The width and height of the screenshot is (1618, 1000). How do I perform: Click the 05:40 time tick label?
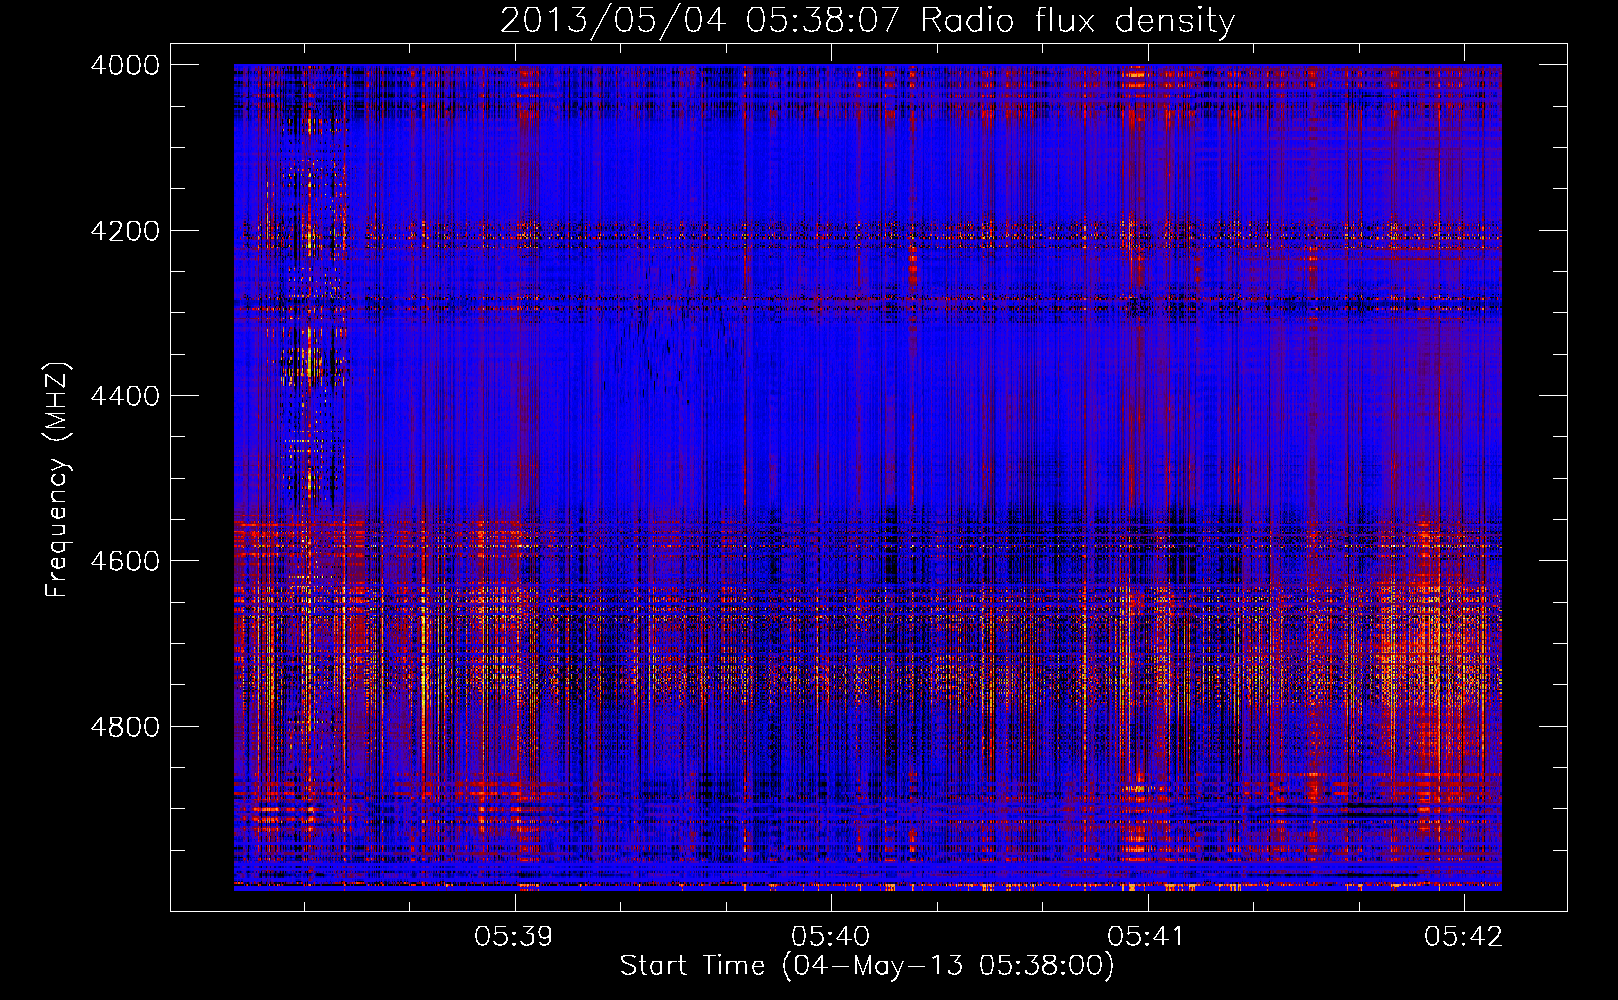[831, 937]
